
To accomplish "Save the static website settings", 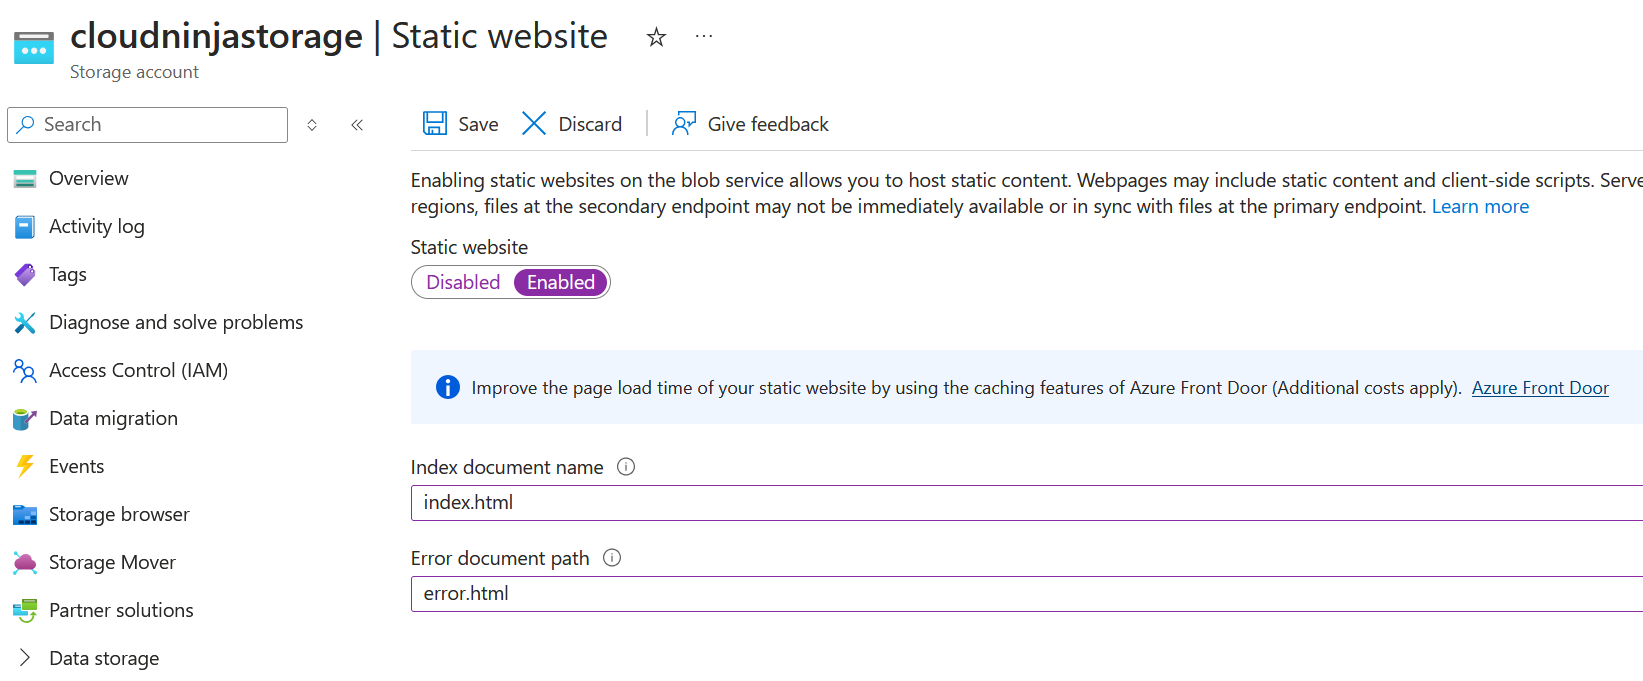I will pos(461,124).
